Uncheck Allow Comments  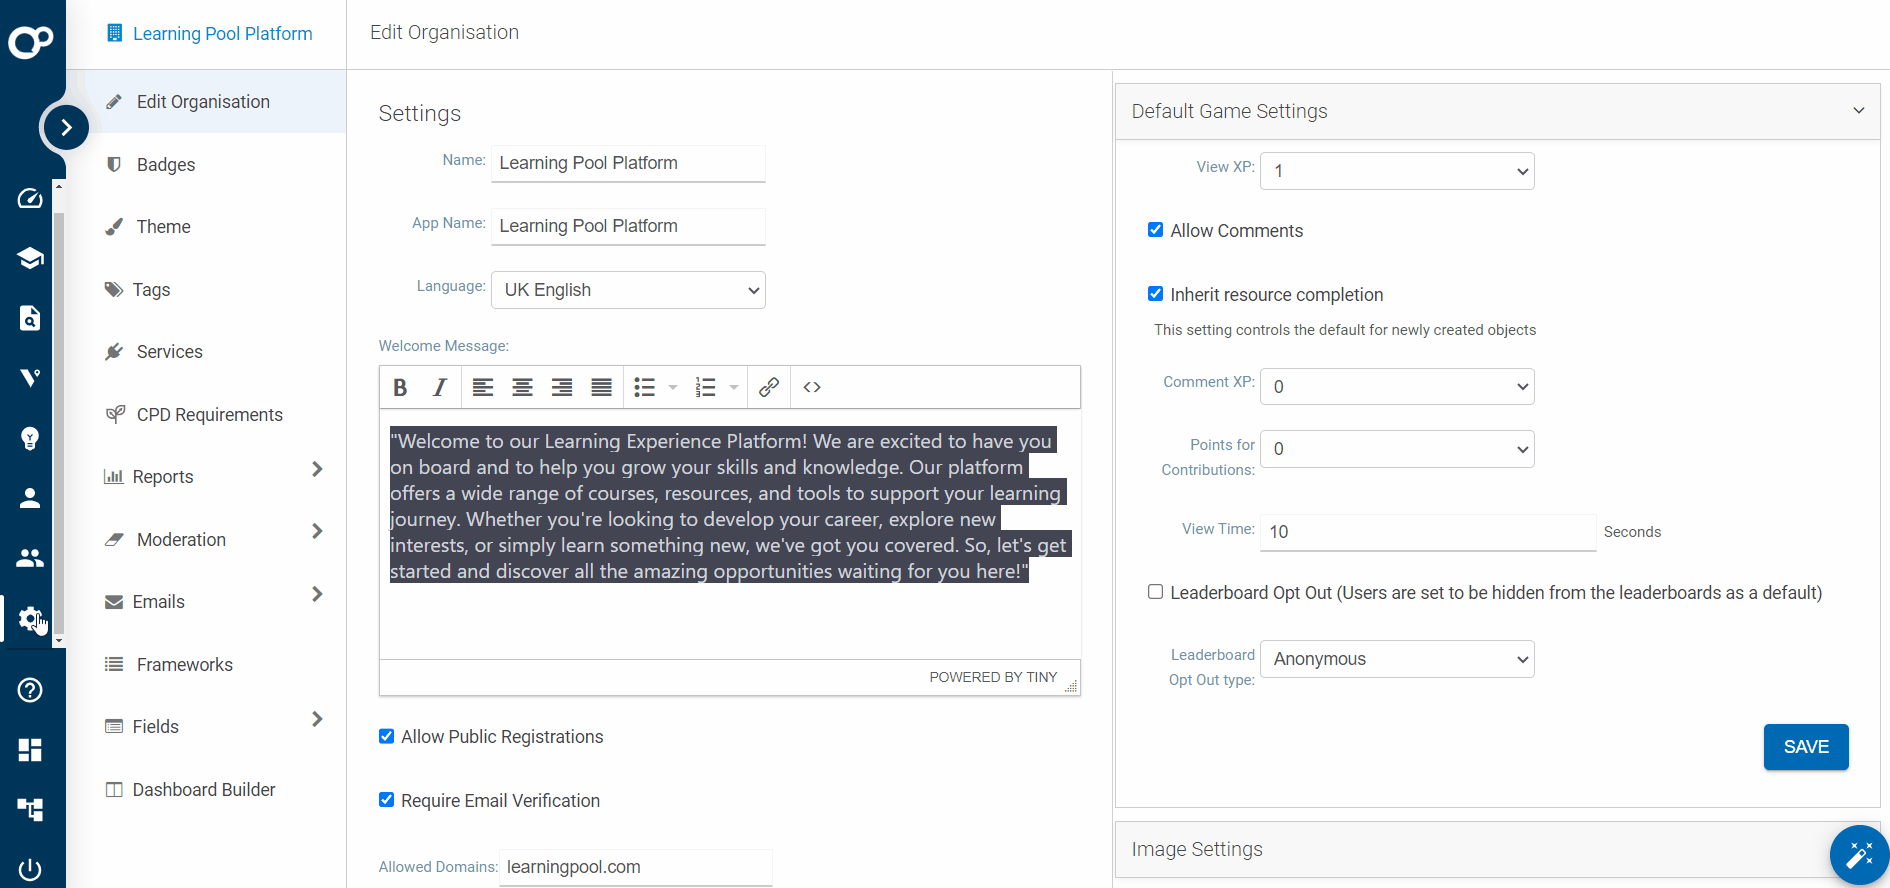(x=1156, y=230)
